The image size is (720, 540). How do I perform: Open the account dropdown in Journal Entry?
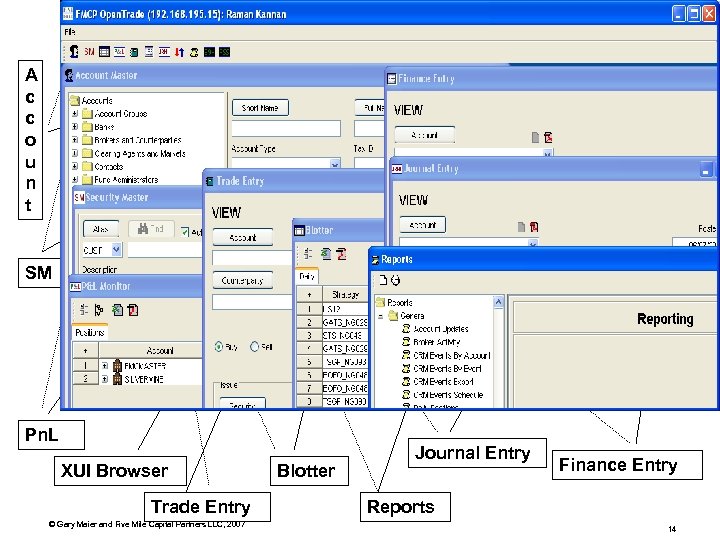coord(533,242)
